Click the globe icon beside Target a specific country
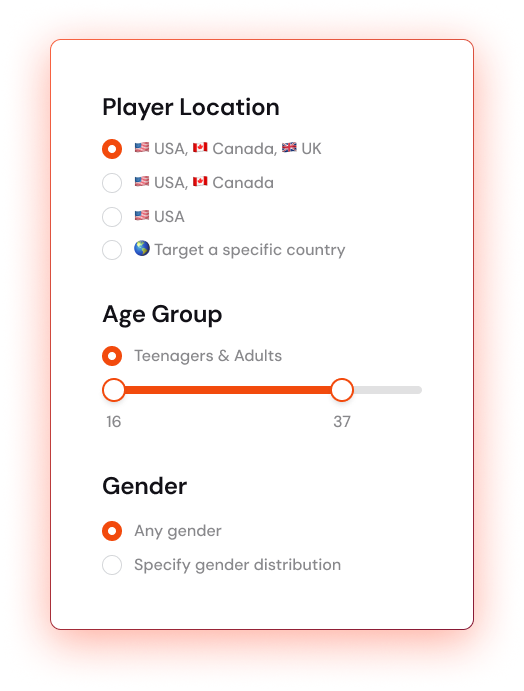The width and height of the screenshot is (524, 691). 142,249
